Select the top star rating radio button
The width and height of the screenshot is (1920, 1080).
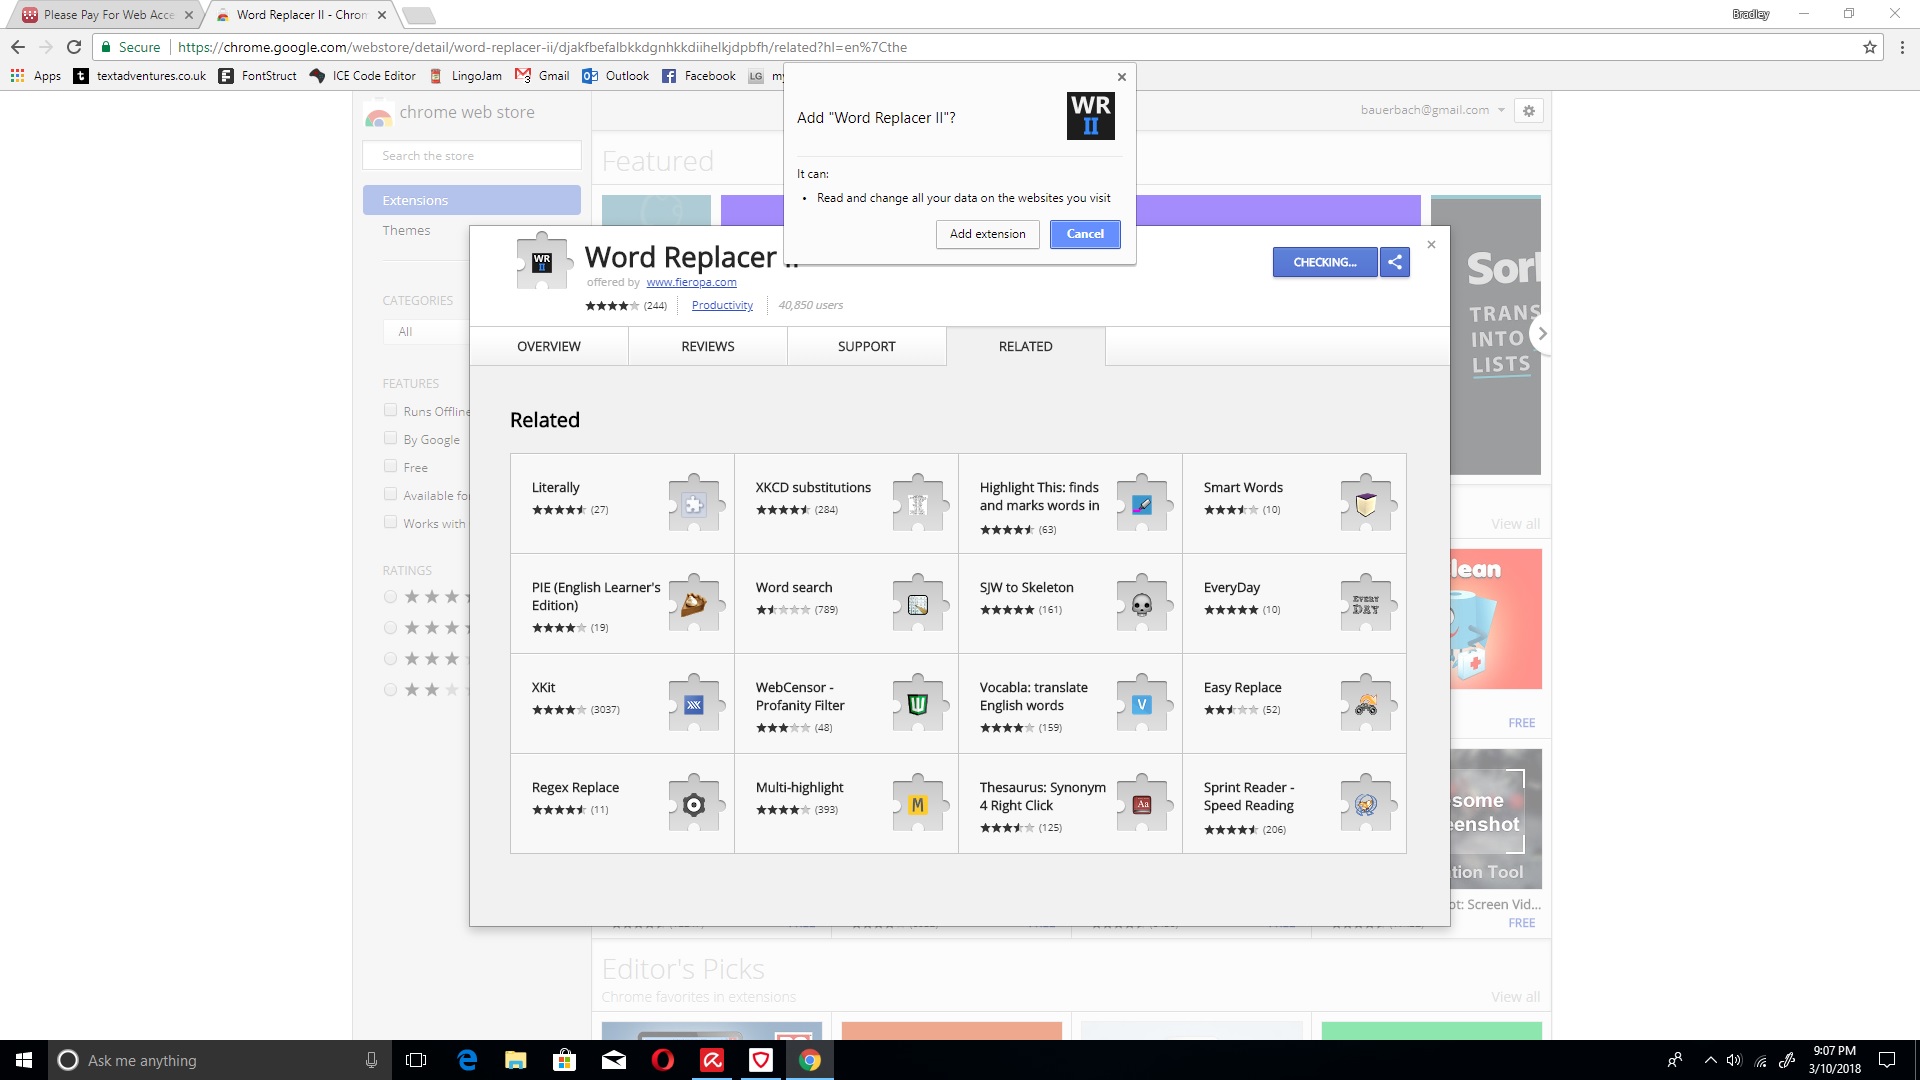pyautogui.click(x=390, y=597)
